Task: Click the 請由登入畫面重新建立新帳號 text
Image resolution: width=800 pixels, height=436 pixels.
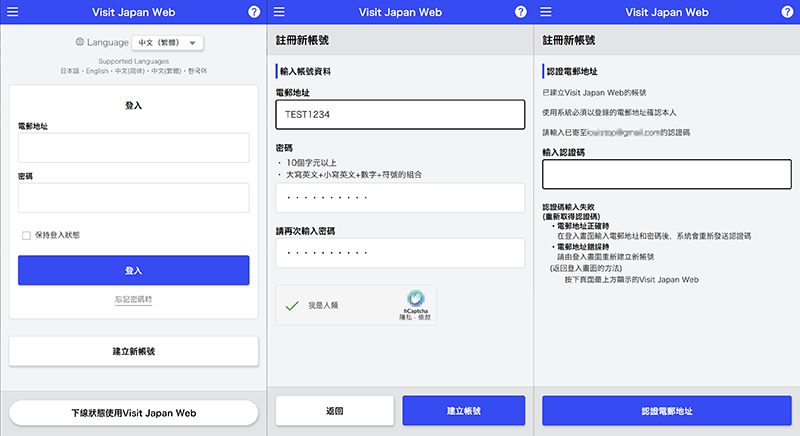Action: 606,257
